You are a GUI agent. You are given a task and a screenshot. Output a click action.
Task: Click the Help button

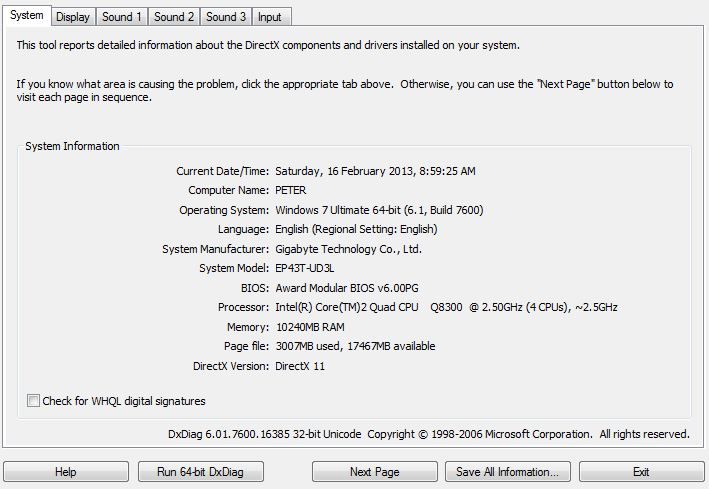65,472
